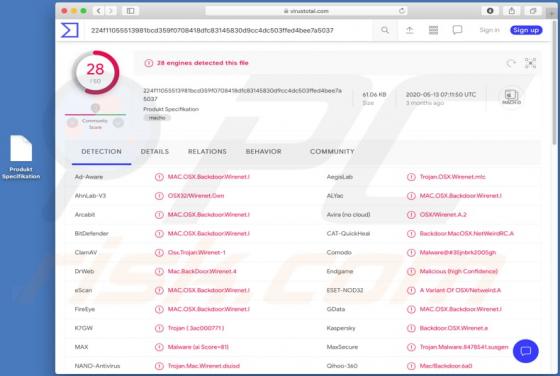The width and height of the screenshot is (560, 376).
Task: Open the apps grid icon
Action: pos(433,30)
